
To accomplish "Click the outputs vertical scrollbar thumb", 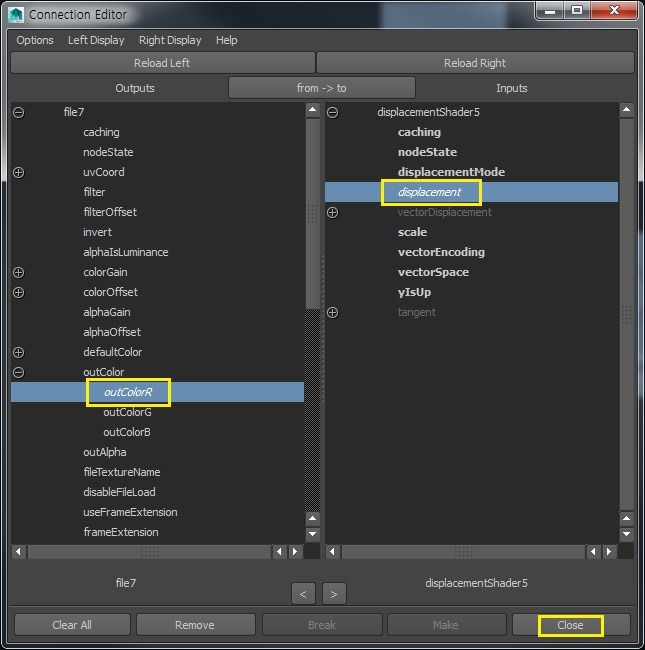I will coord(313,213).
